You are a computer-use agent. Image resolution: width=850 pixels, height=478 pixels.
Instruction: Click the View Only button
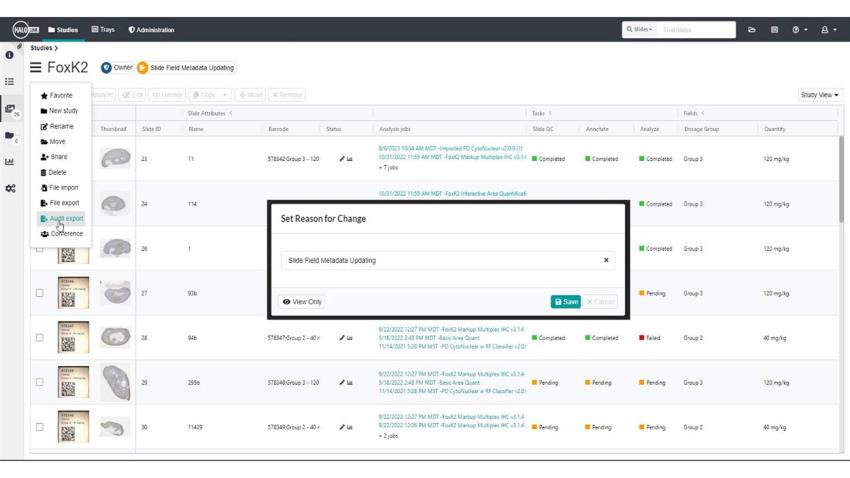[x=302, y=301]
